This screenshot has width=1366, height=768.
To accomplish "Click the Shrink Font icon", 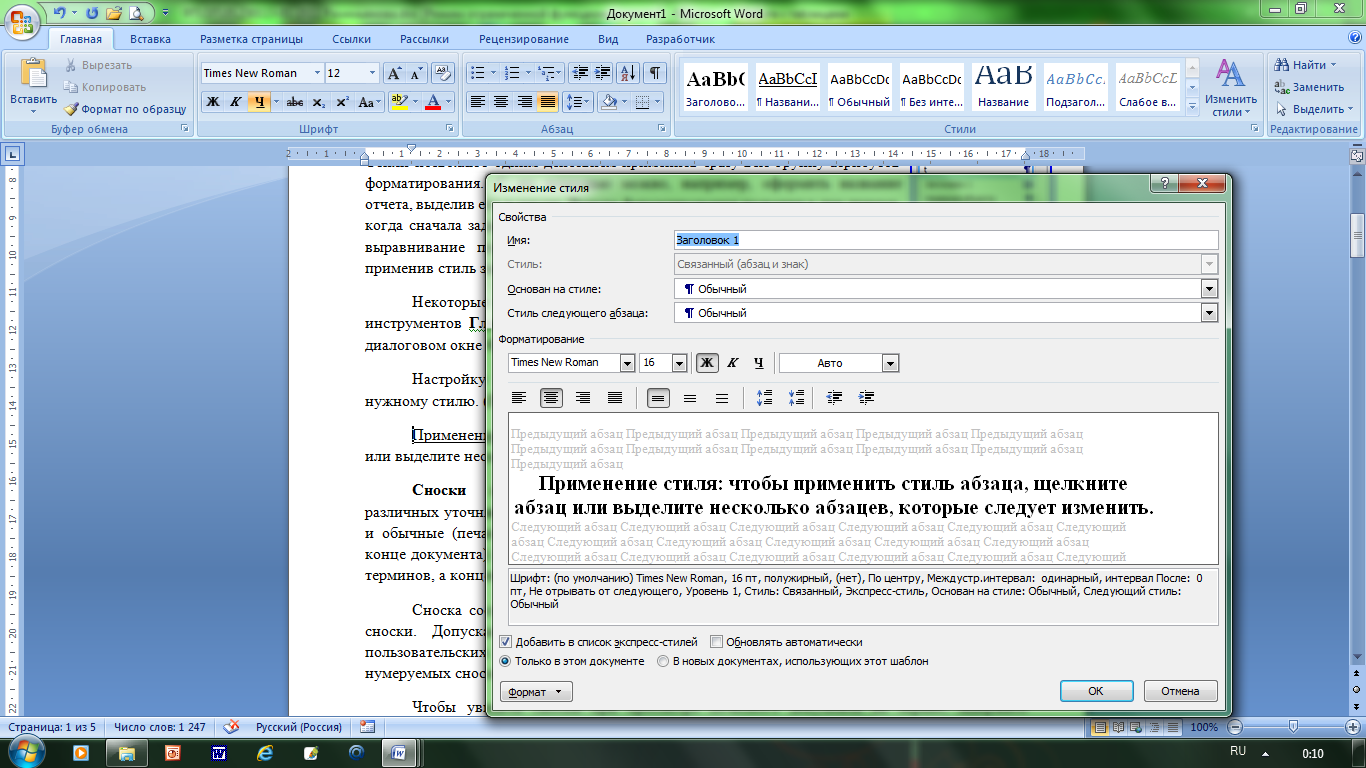I will click(x=417, y=73).
